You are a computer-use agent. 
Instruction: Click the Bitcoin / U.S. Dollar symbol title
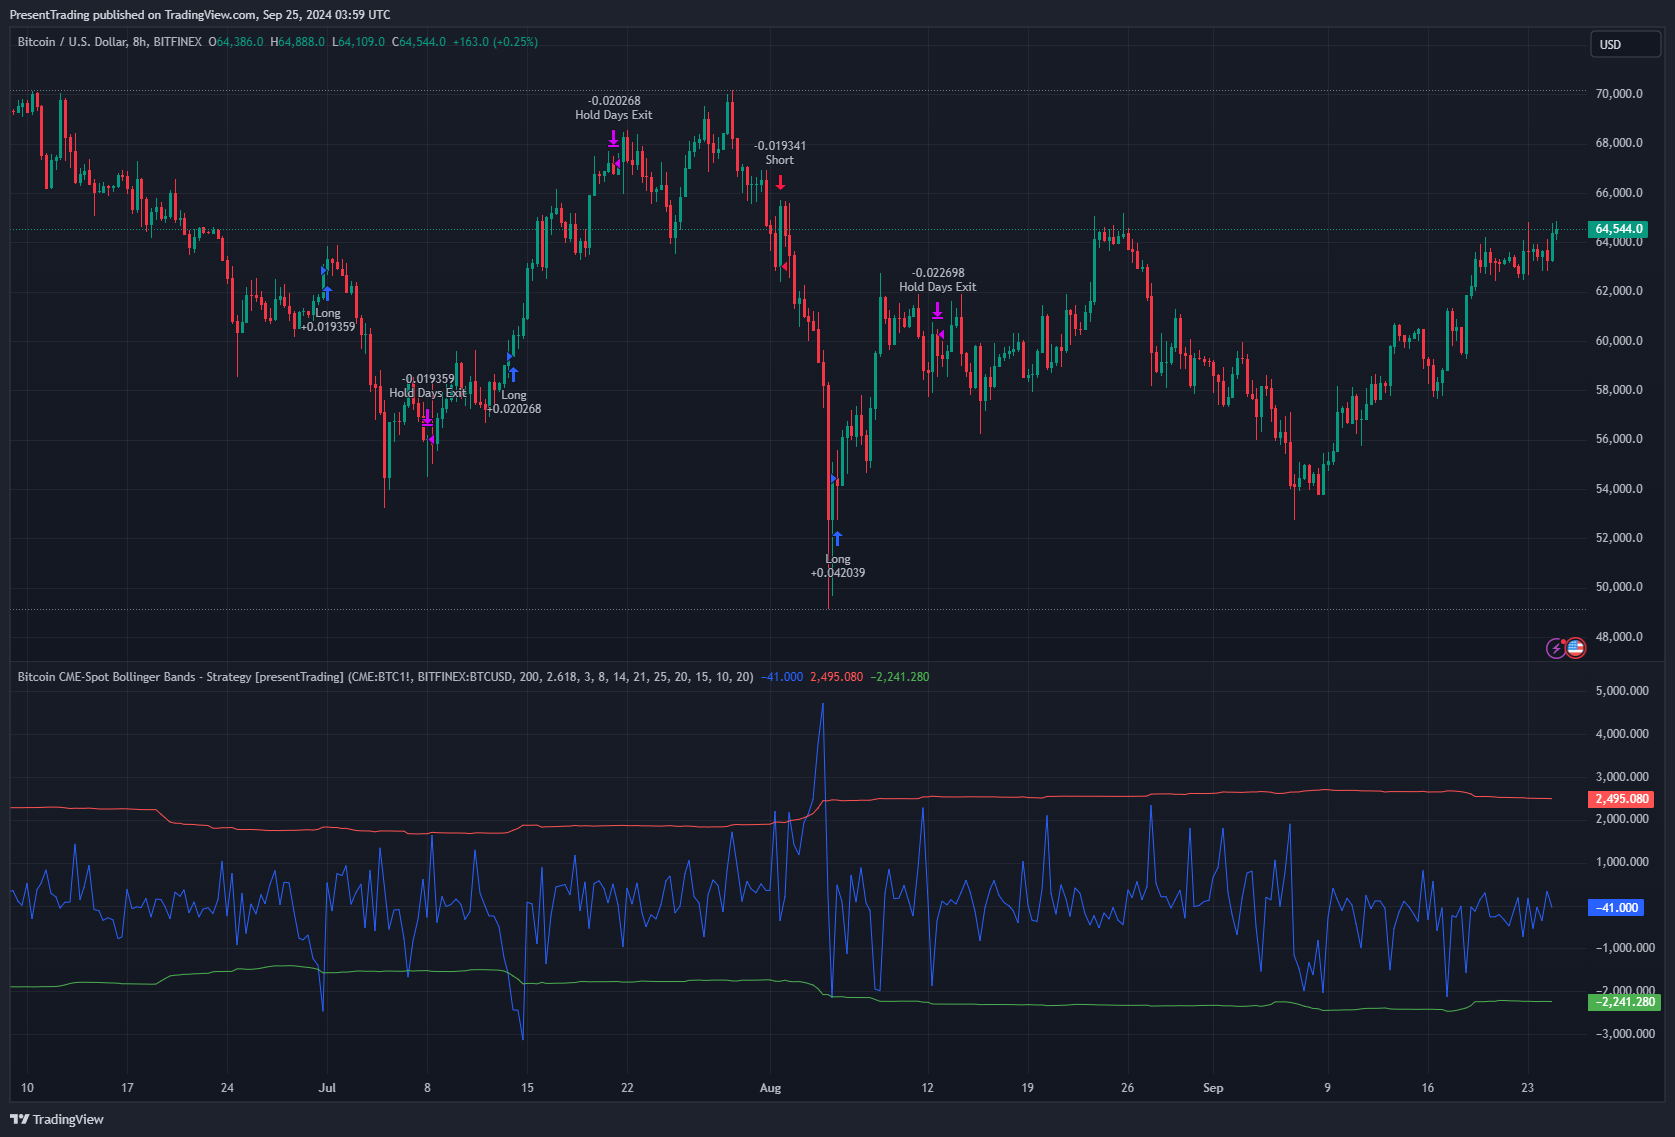(110, 42)
